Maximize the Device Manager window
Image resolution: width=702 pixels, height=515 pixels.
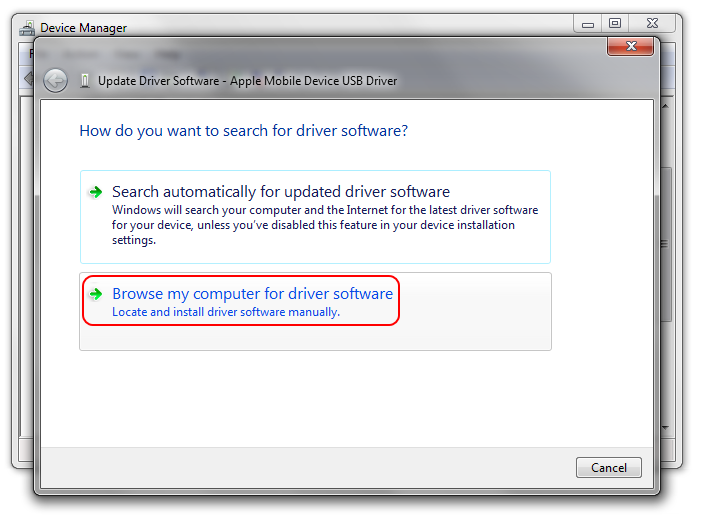click(614, 23)
